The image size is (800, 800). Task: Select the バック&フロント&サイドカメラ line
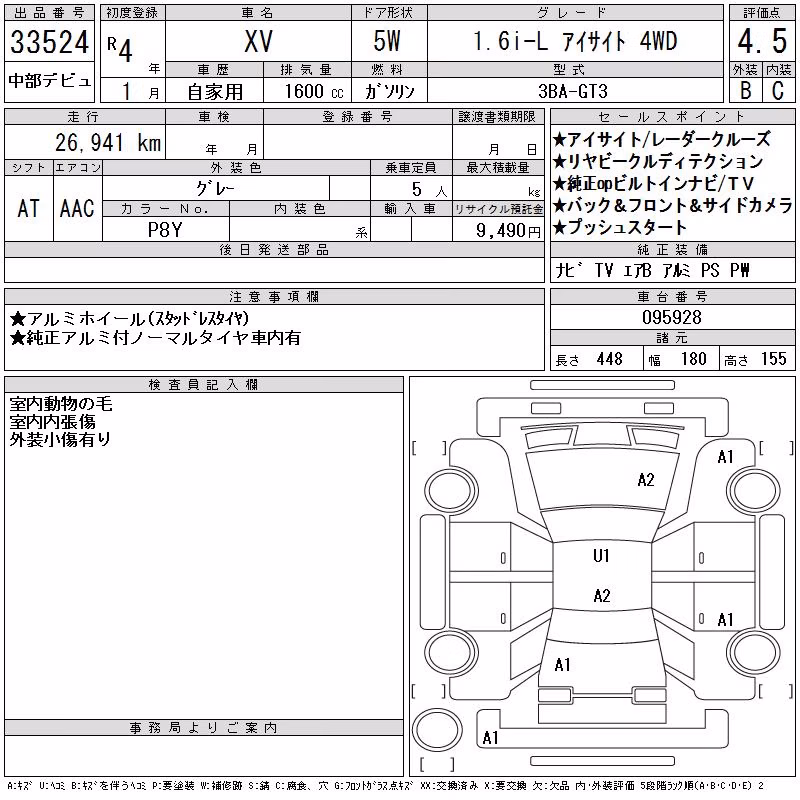[672, 205]
